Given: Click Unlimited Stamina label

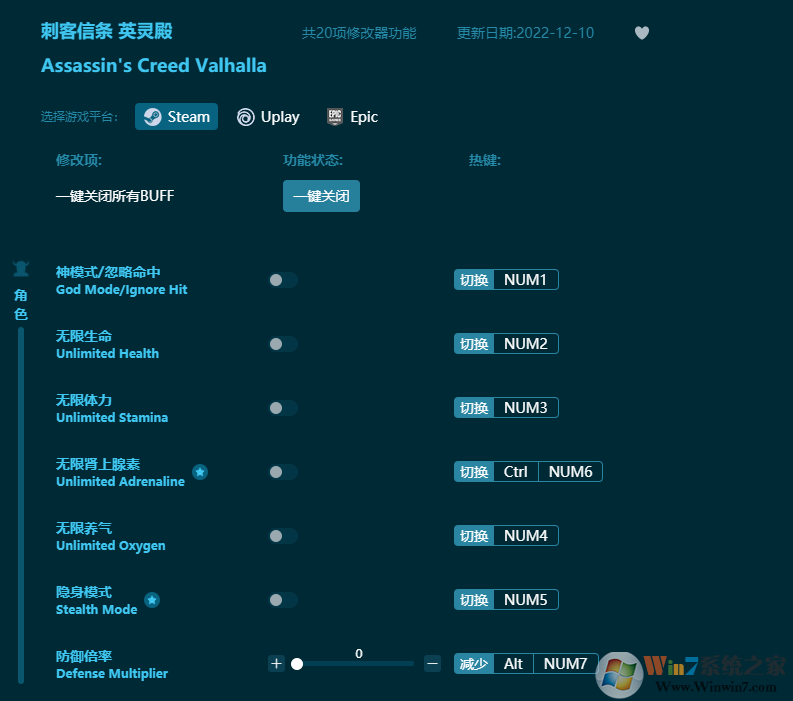Looking at the screenshot, I should tap(112, 418).
